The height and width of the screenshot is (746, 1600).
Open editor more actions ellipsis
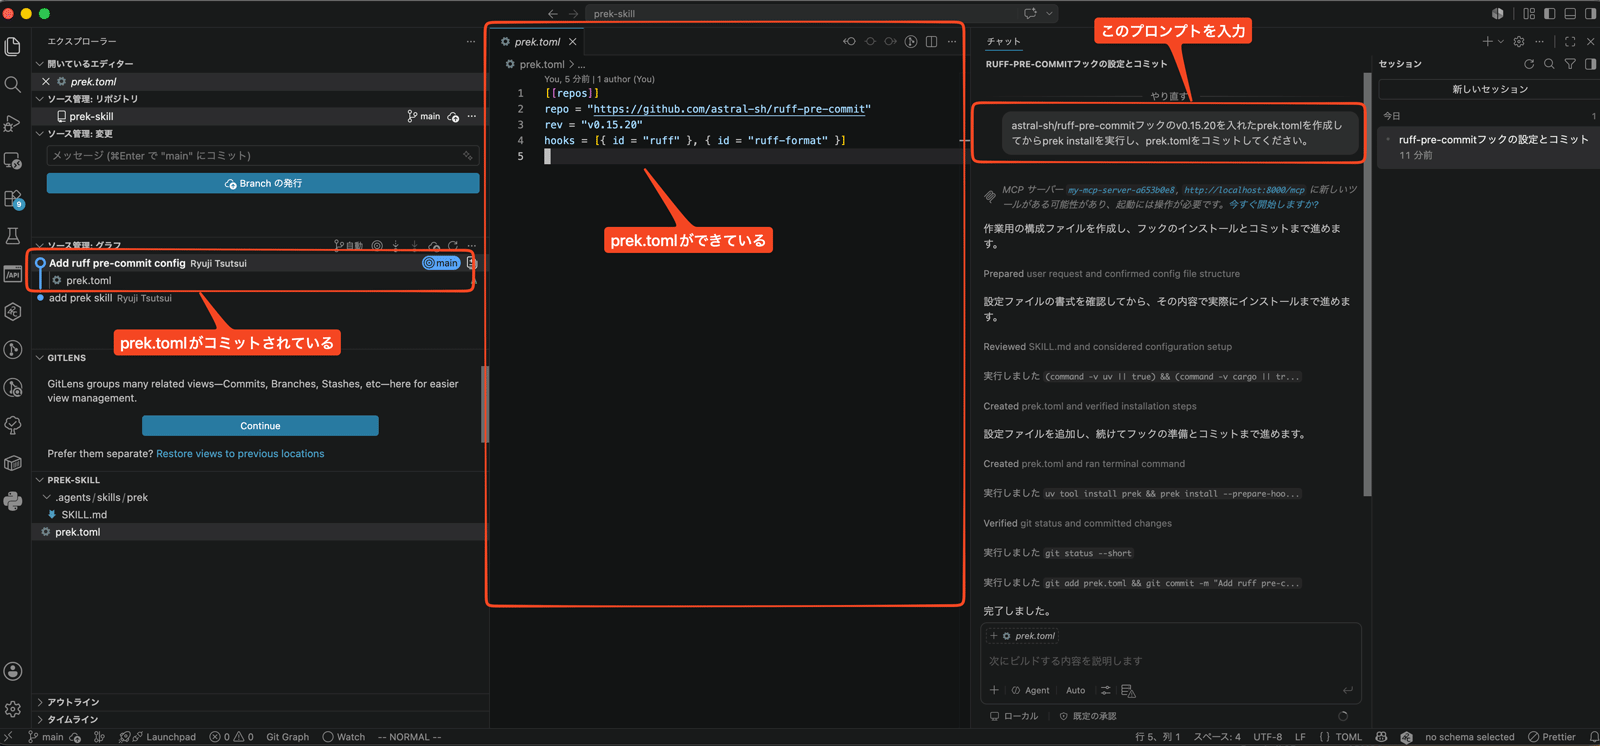pos(952,42)
